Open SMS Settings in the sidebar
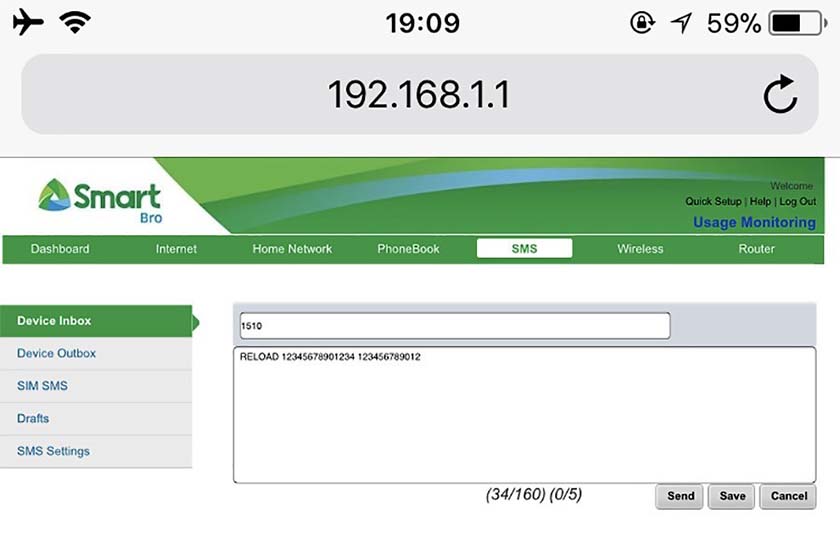840x546 pixels. tap(96, 451)
